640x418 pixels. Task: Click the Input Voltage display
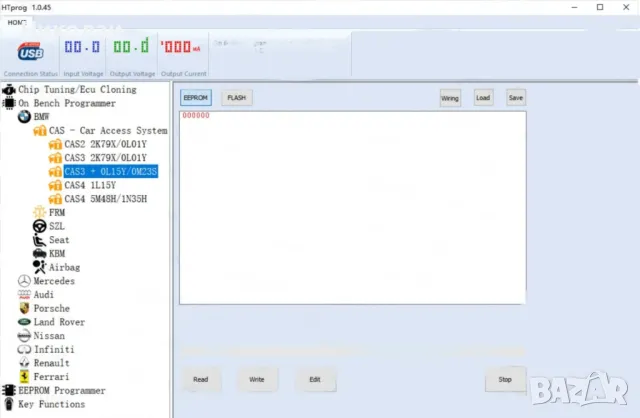pos(82,48)
